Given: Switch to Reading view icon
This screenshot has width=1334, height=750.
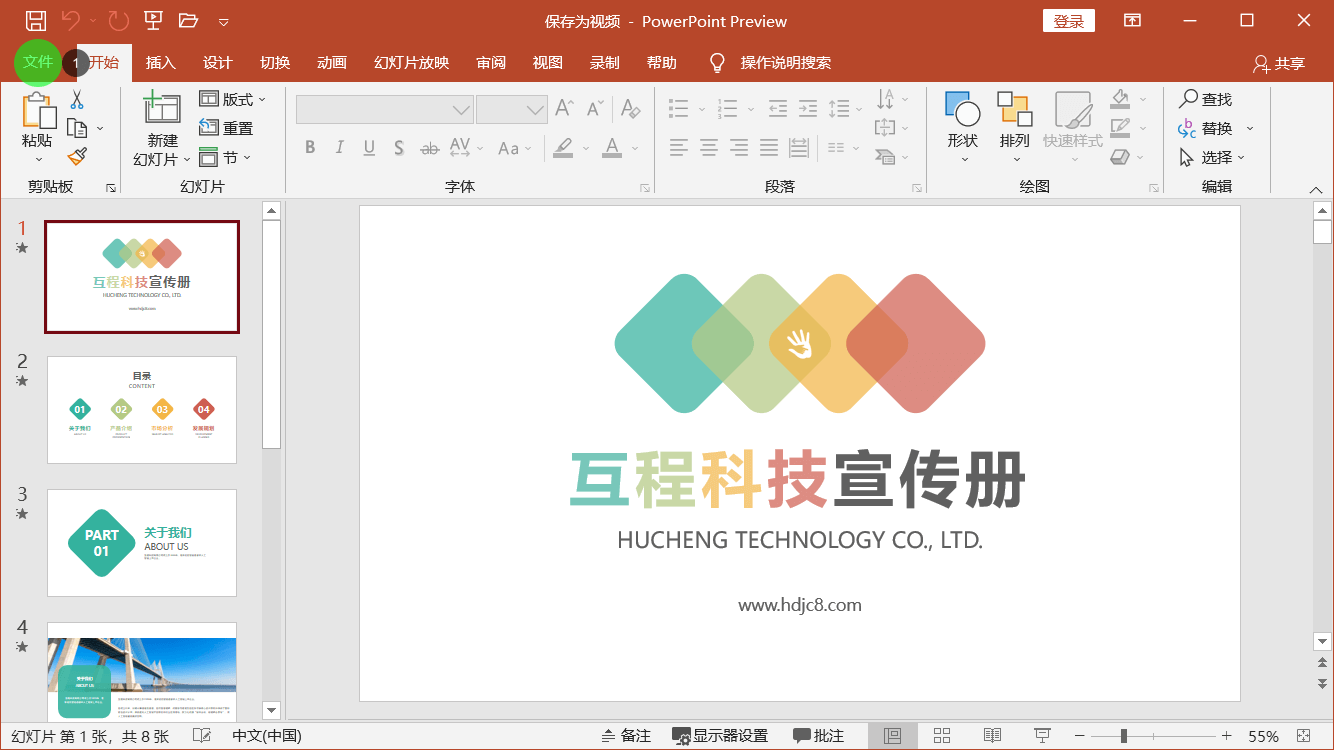Looking at the screenshot, I should [992, 736].
